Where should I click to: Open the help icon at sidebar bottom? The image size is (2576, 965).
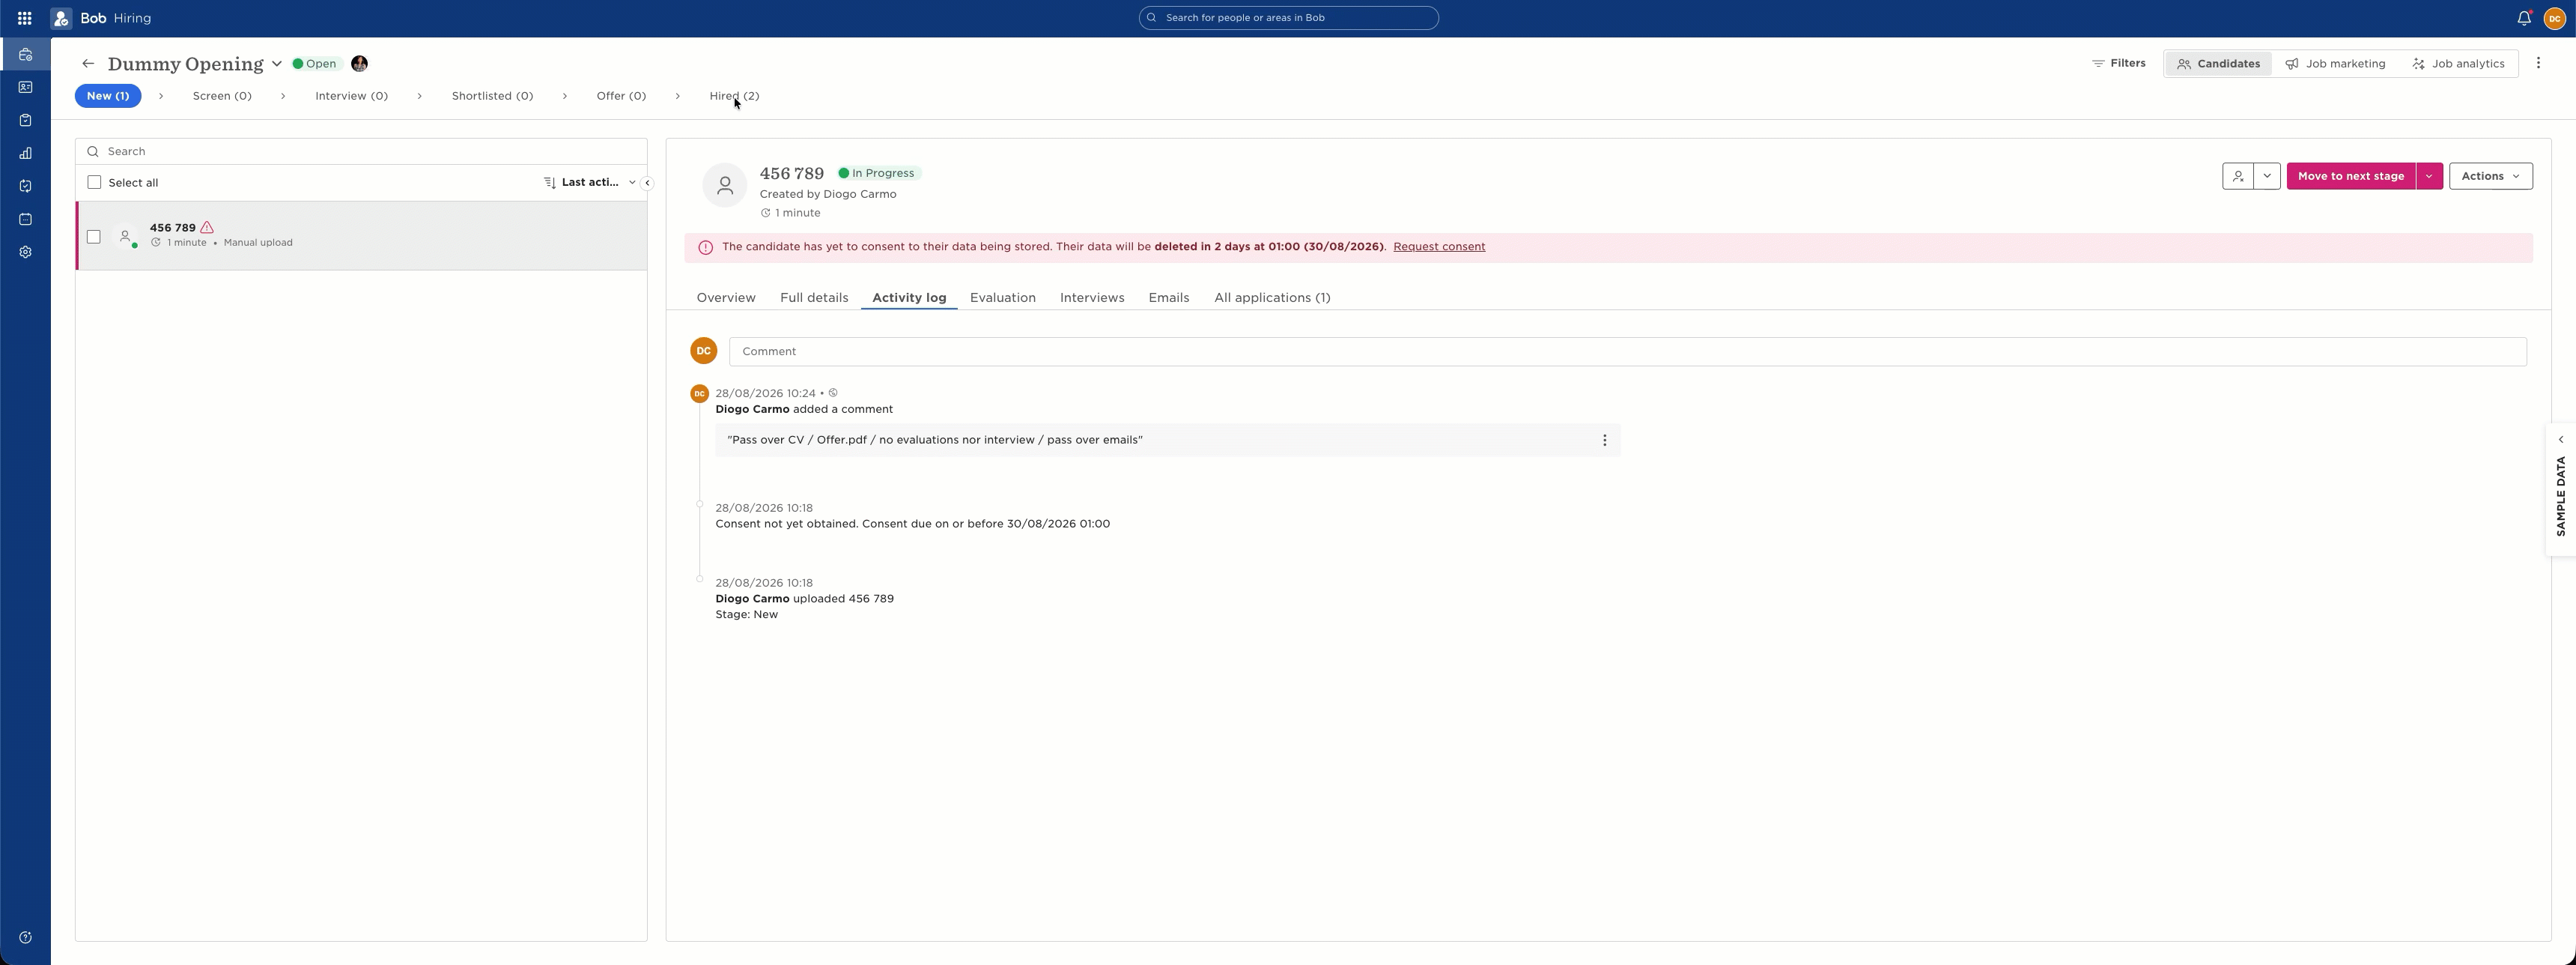coord(25,937)
